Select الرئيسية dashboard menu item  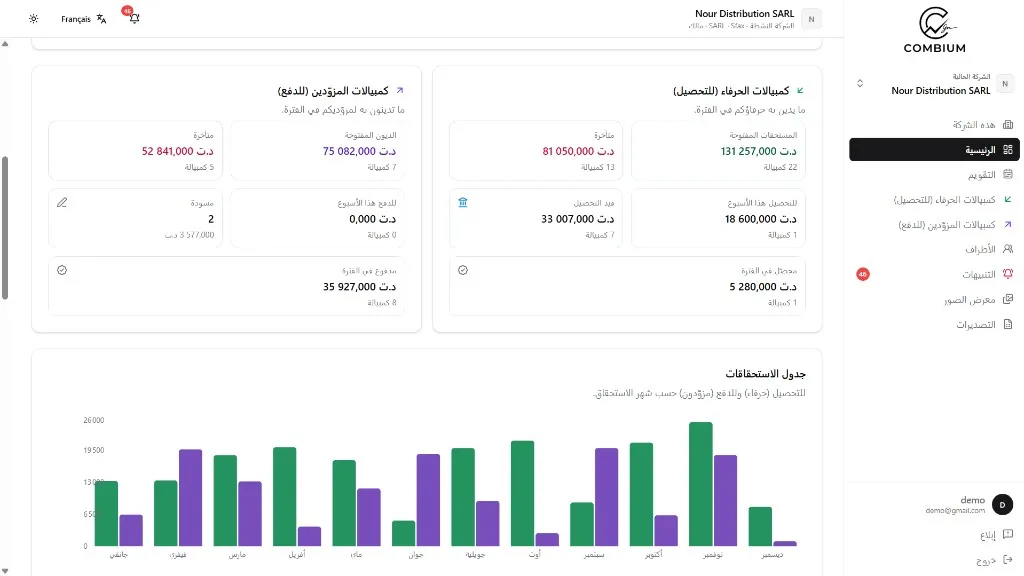click(934, 150)
